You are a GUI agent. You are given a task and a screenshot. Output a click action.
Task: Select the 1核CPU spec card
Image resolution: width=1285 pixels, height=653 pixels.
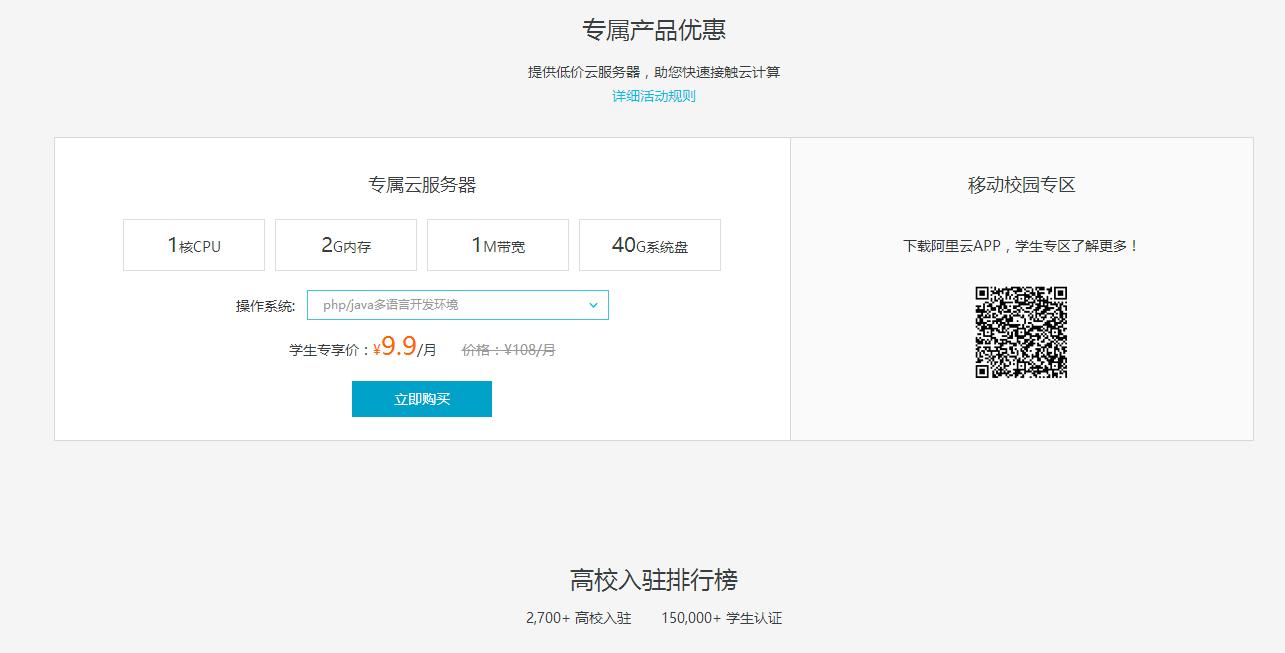[193, 245]
